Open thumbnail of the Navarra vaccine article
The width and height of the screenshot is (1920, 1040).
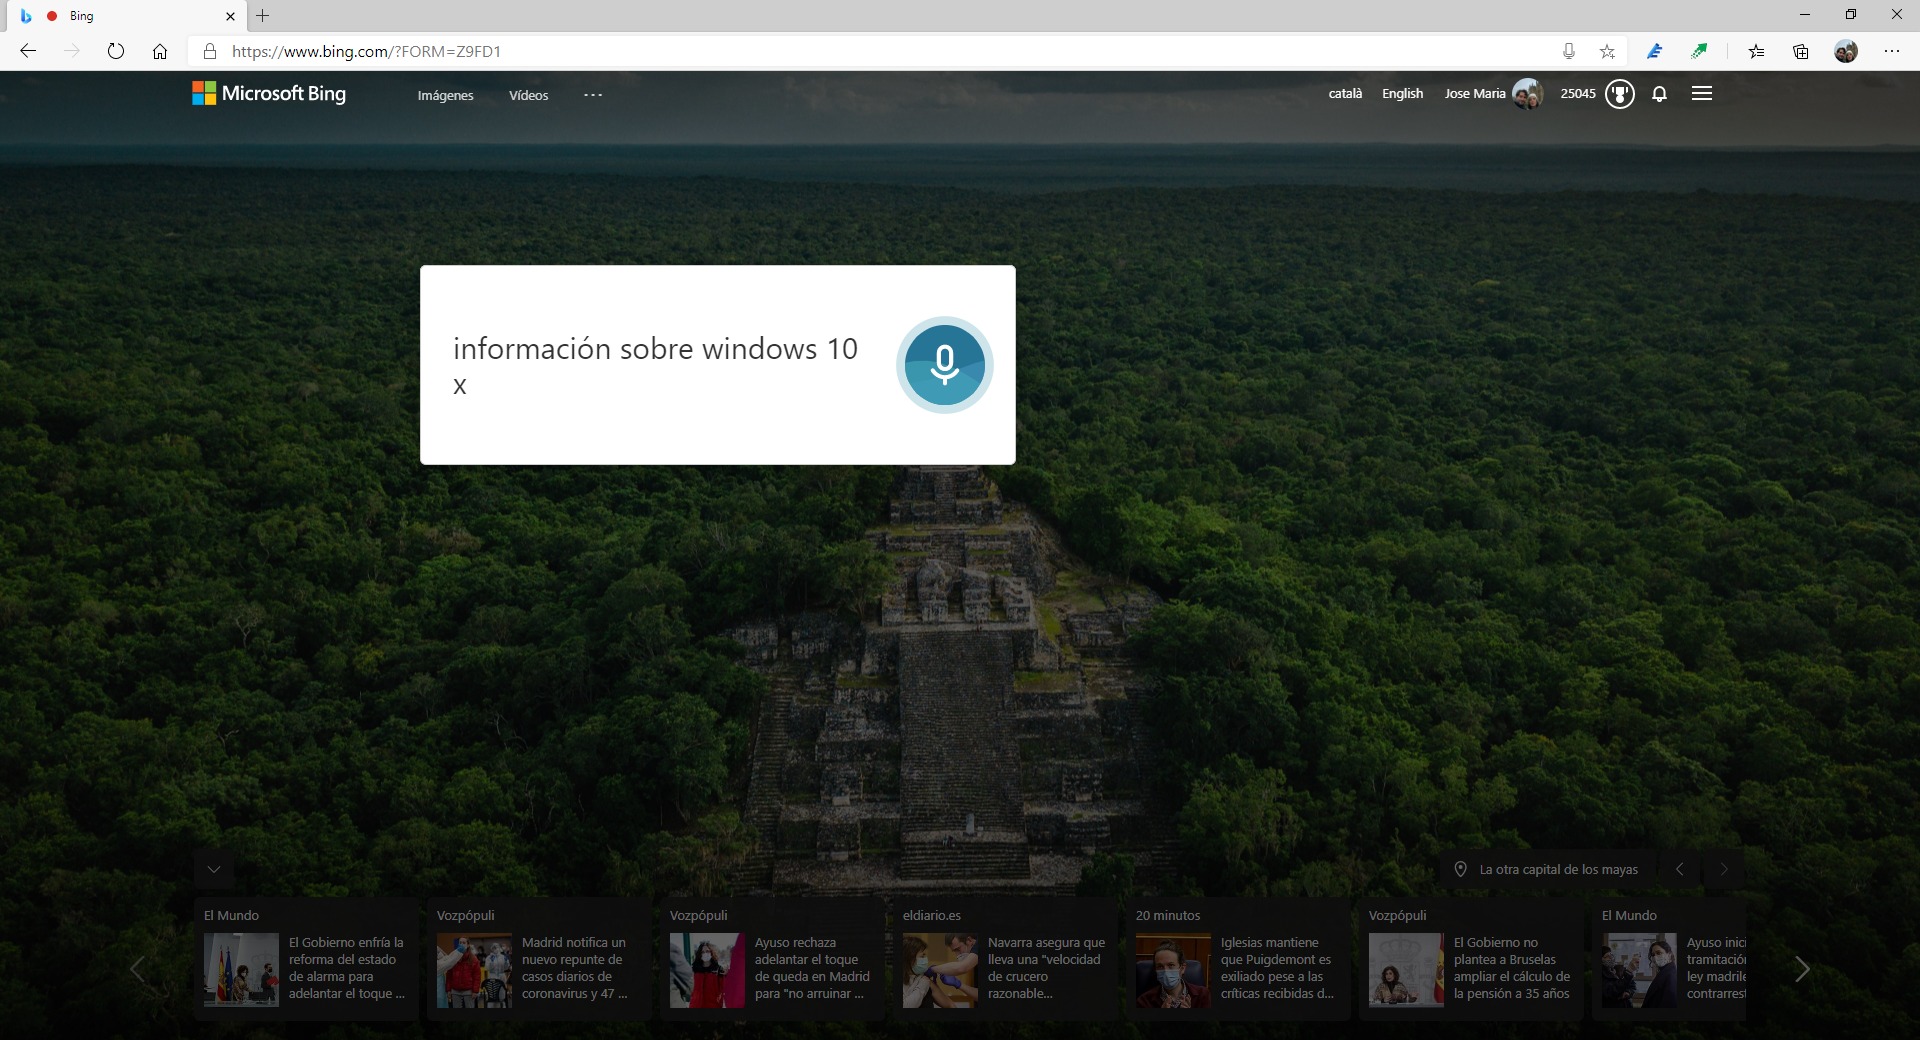pyautogui.click(x=940, y=970)
